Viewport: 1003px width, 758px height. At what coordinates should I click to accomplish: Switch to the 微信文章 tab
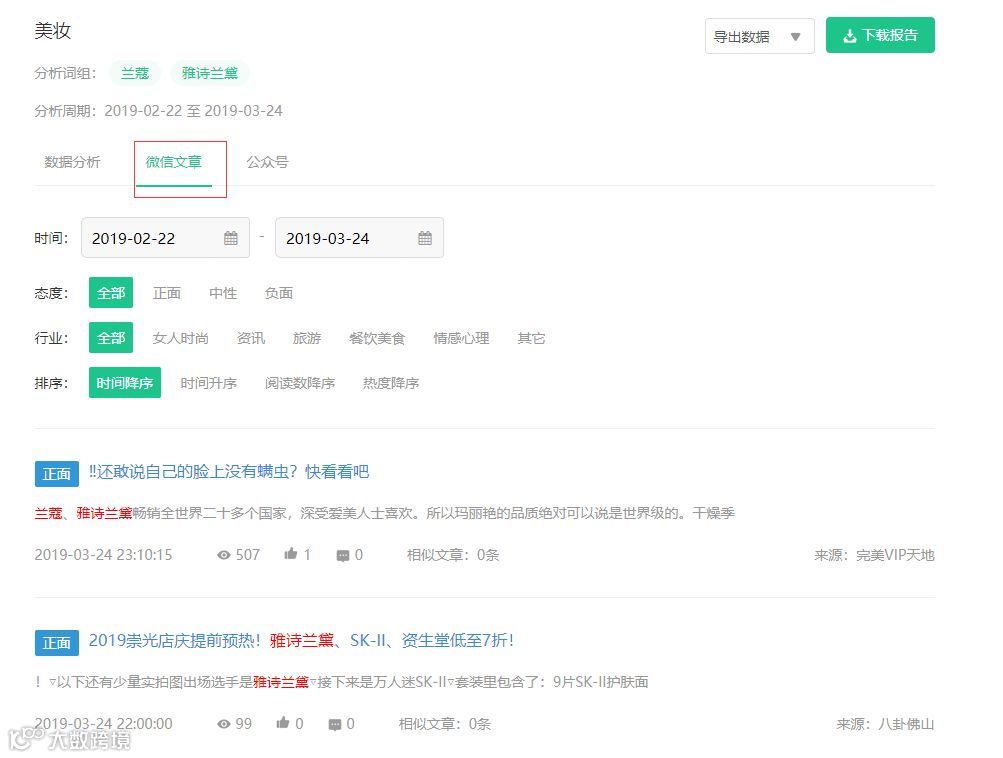173,162
